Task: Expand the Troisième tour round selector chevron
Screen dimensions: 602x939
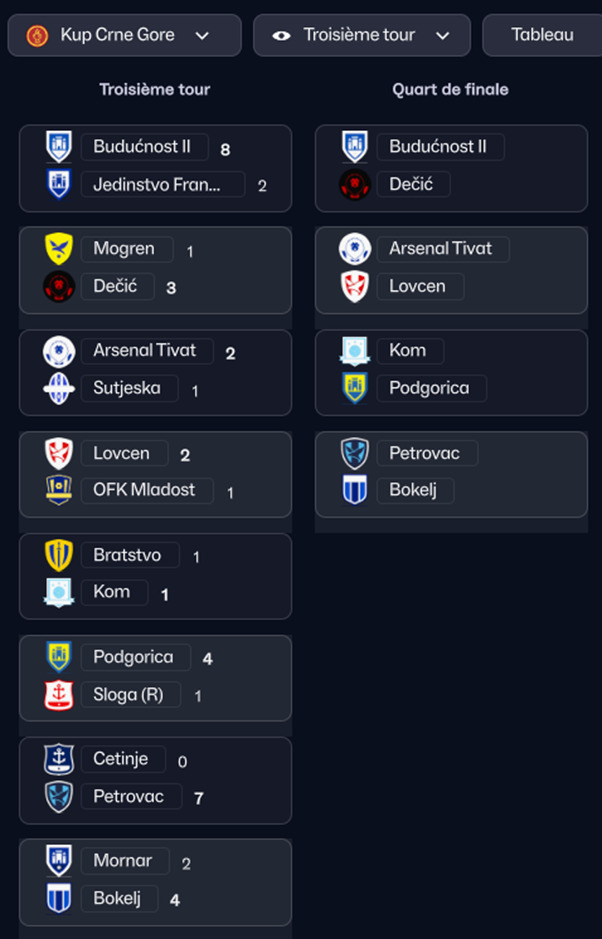Action: 443,35
